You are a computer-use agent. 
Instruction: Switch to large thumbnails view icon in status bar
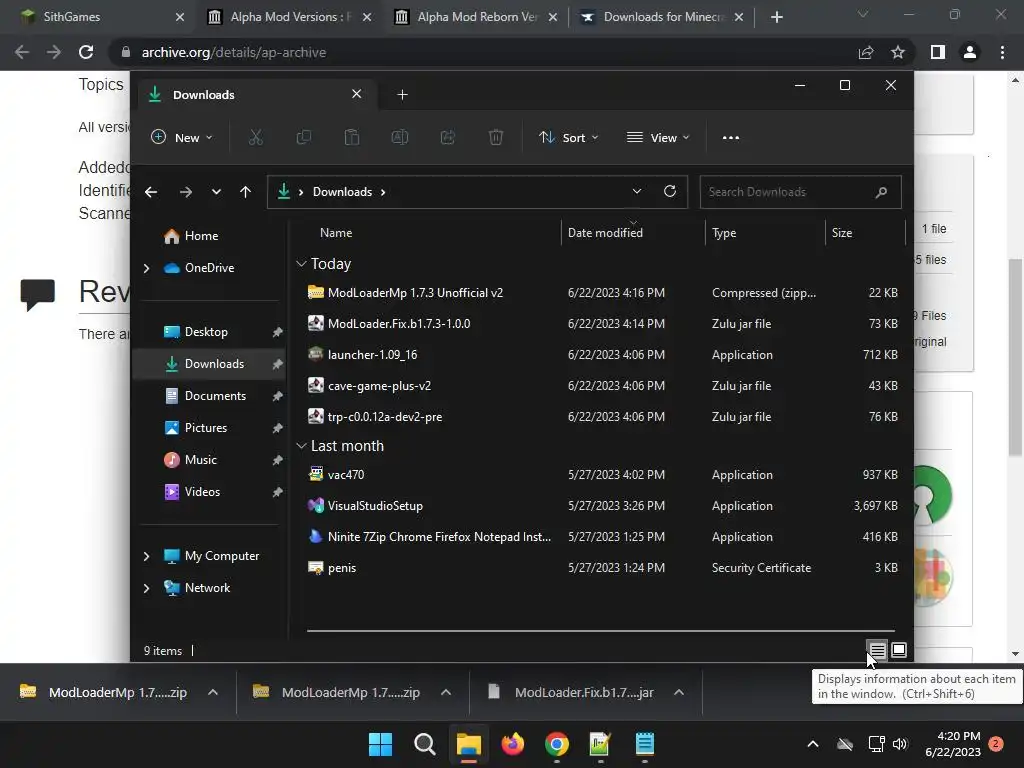tap(899, 650)
